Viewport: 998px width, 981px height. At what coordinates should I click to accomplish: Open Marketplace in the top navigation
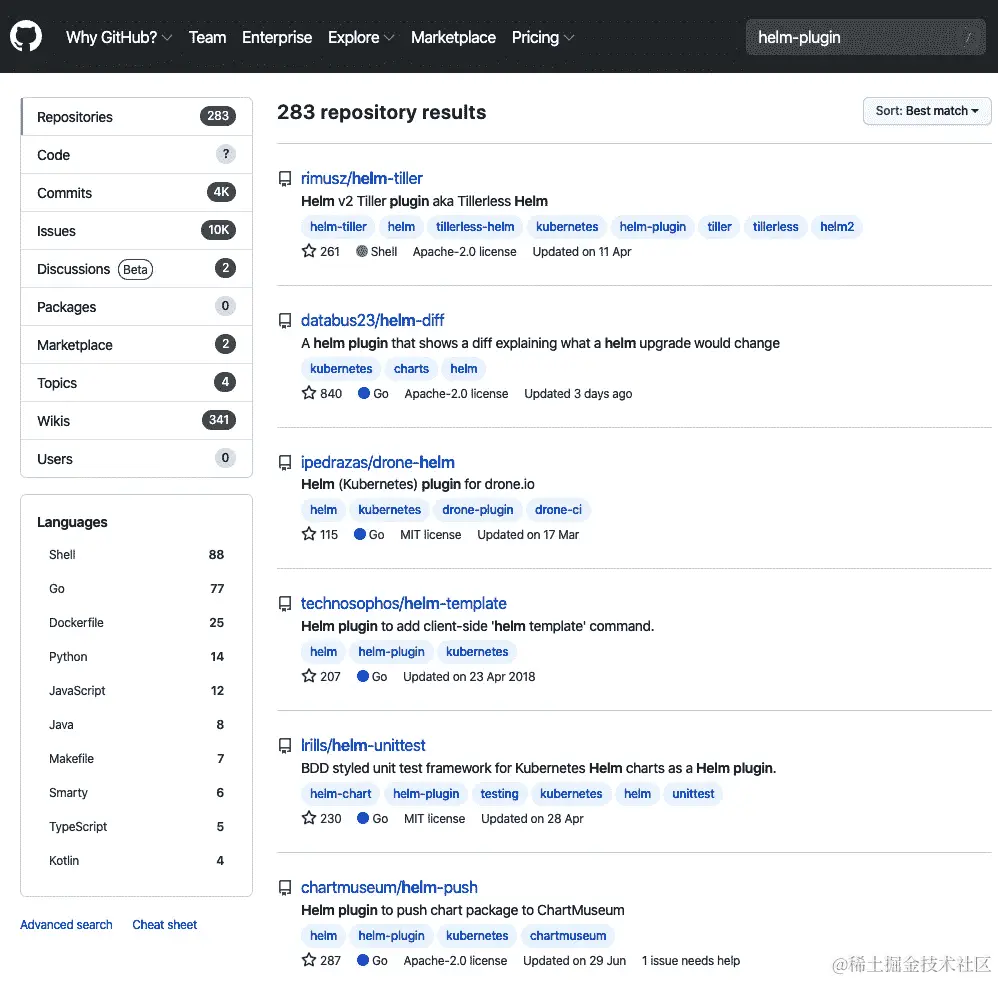point(453,38)
